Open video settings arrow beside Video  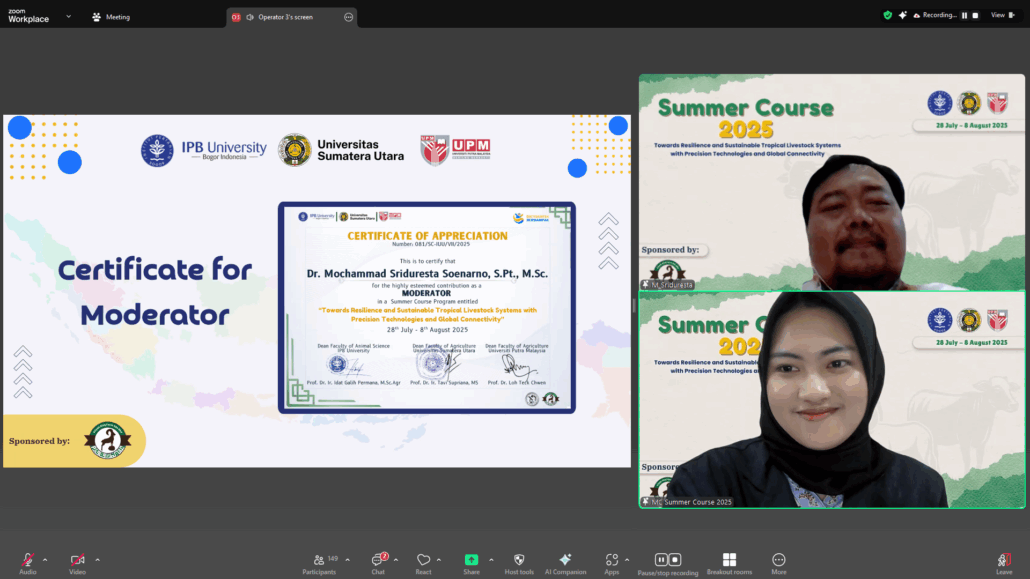97,559
